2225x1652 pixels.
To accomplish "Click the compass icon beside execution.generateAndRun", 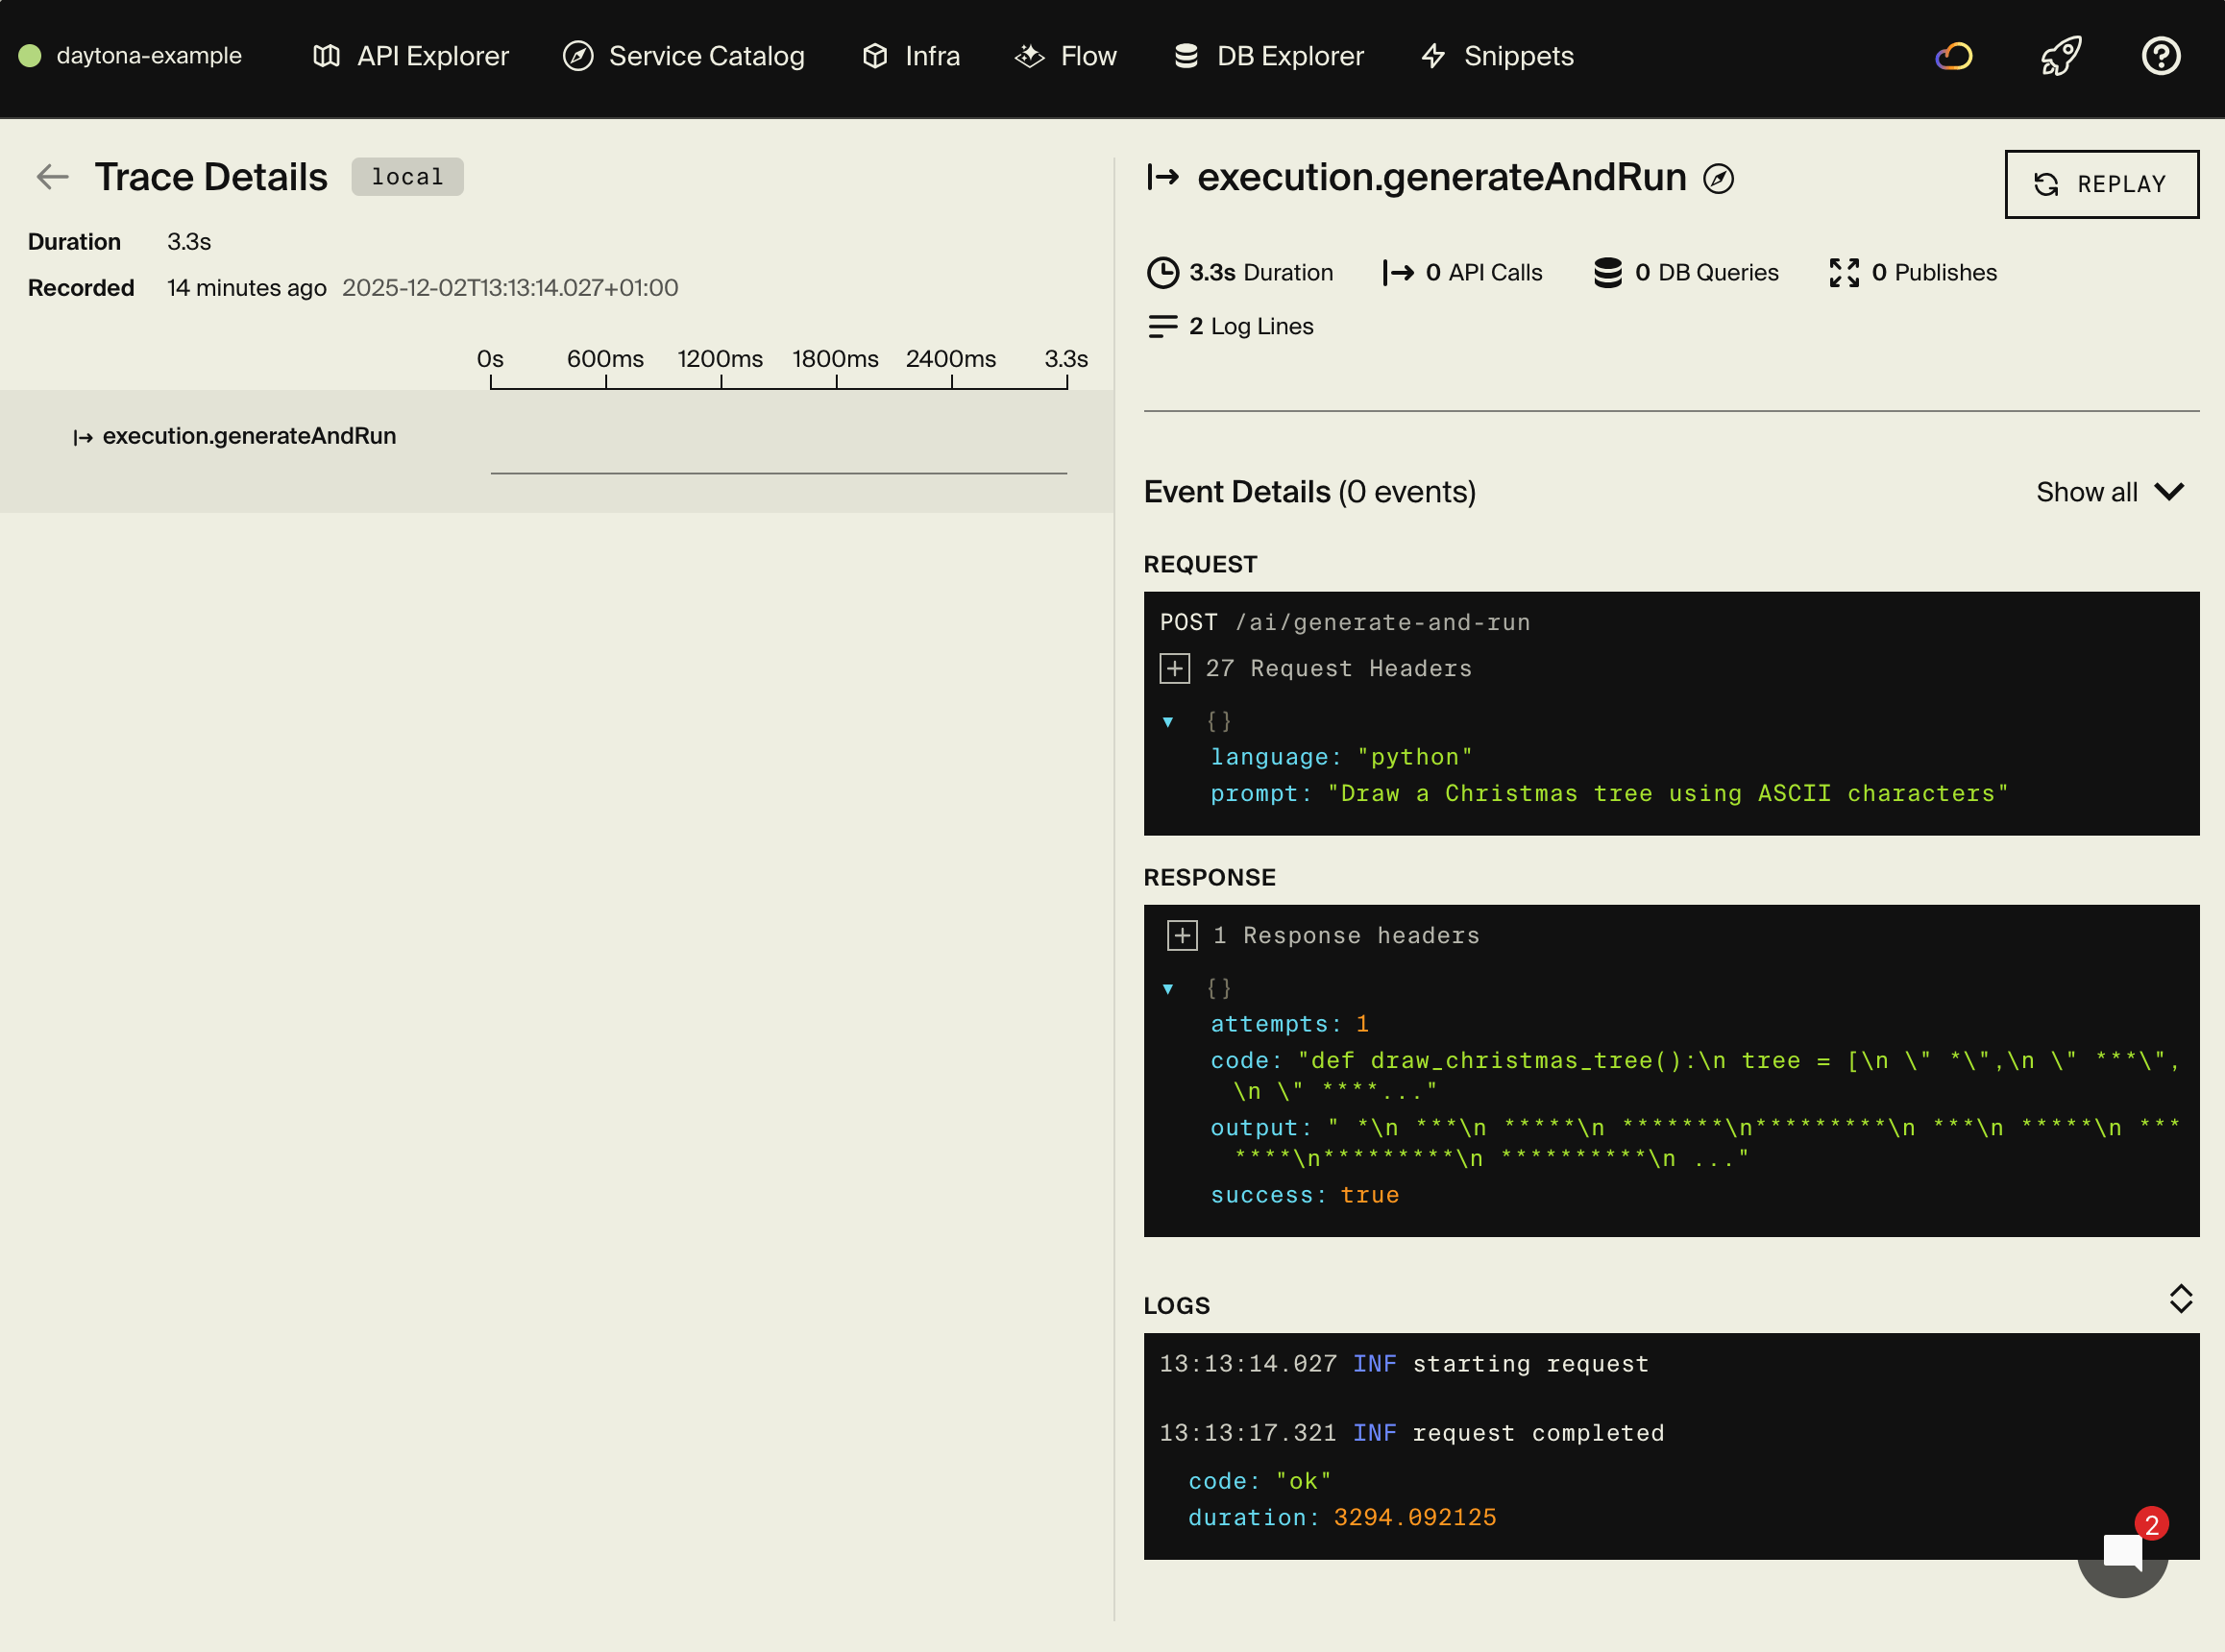I will tap(1719, 178).
